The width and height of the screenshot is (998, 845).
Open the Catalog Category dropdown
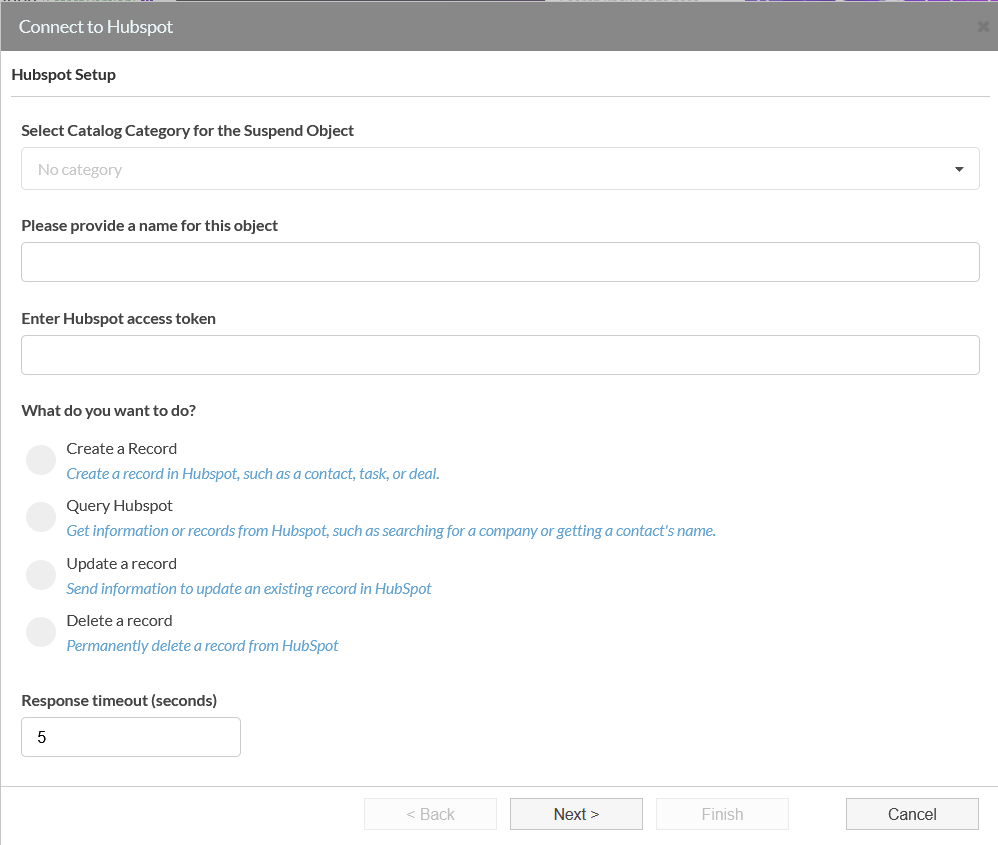(x=500, y=169)
